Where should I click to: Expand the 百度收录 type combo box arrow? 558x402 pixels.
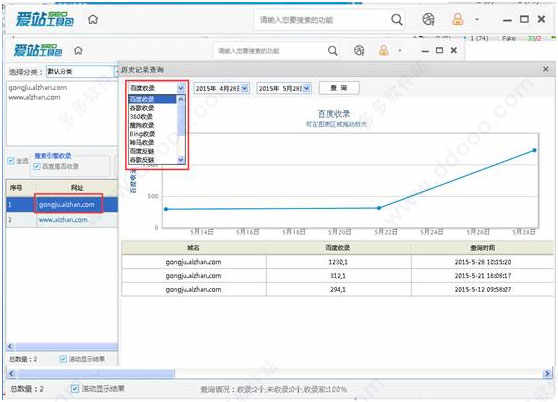click(x=181, y=88)
